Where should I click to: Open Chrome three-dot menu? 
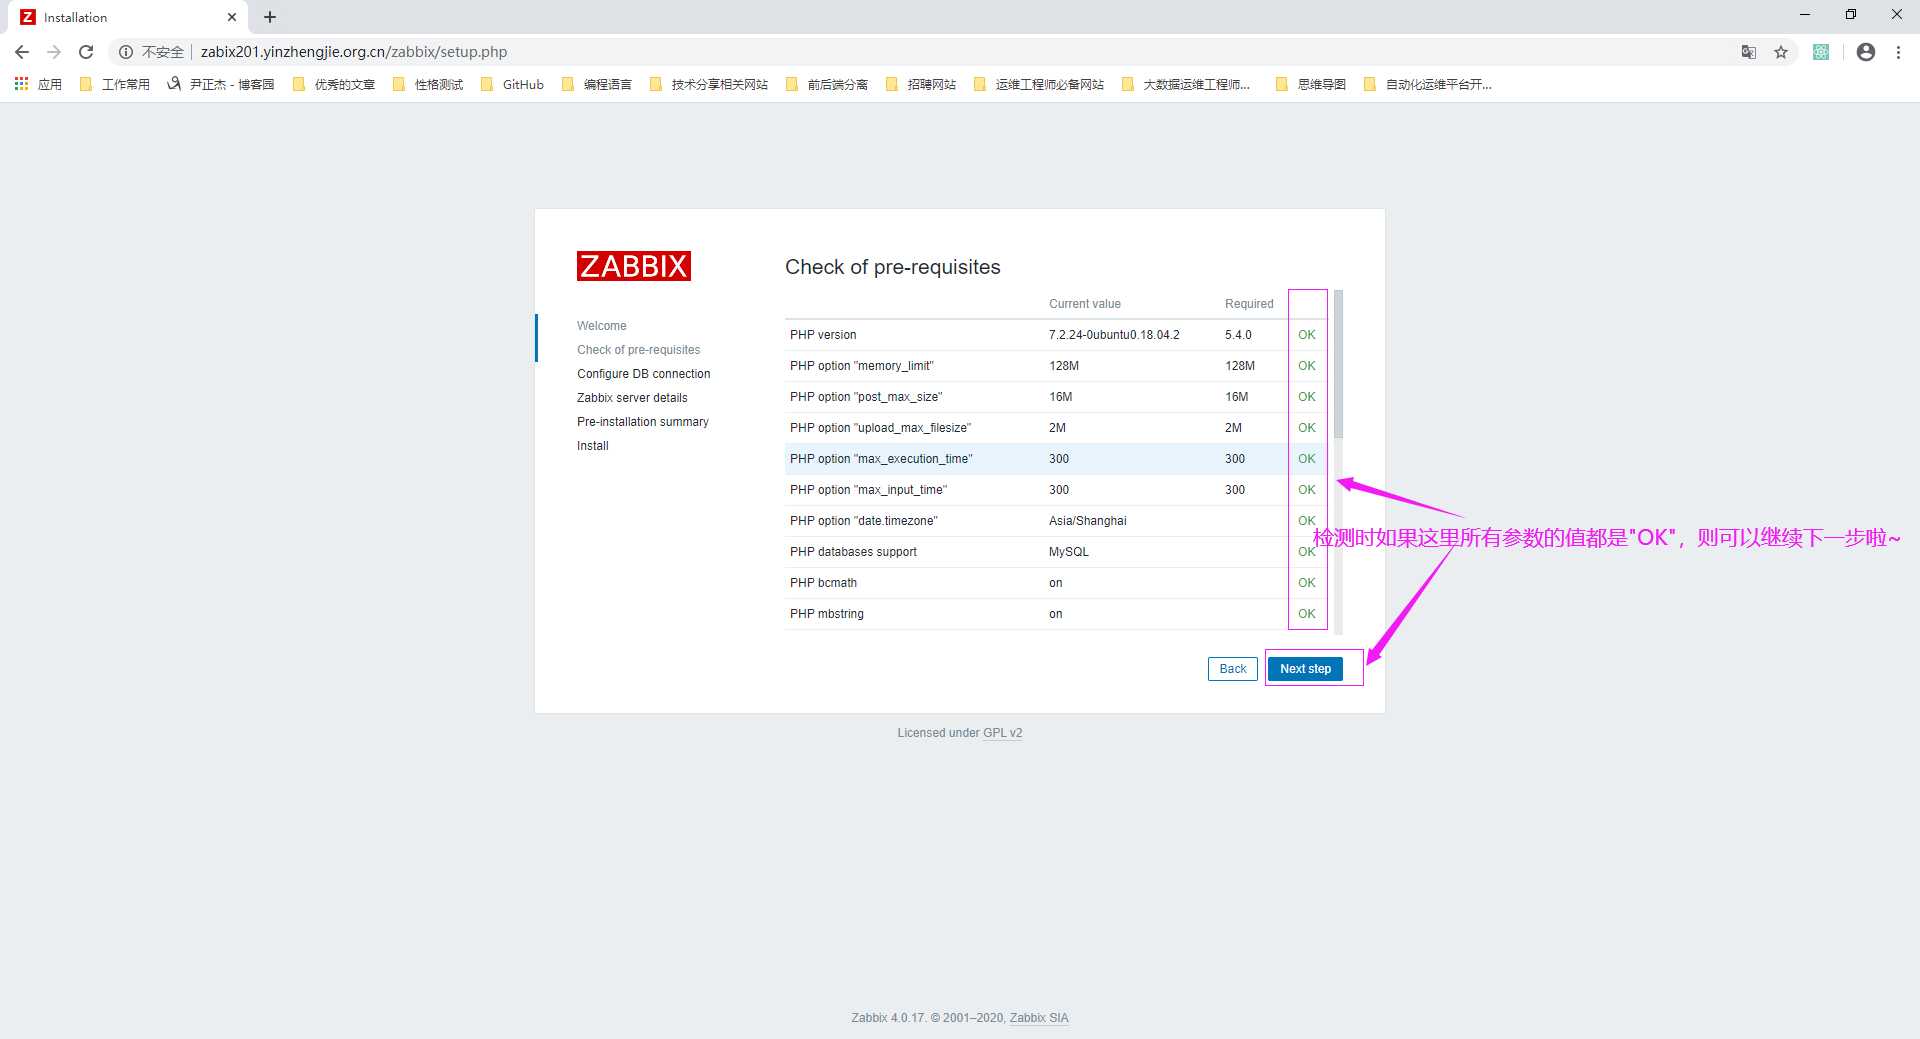pos(1898,52)
